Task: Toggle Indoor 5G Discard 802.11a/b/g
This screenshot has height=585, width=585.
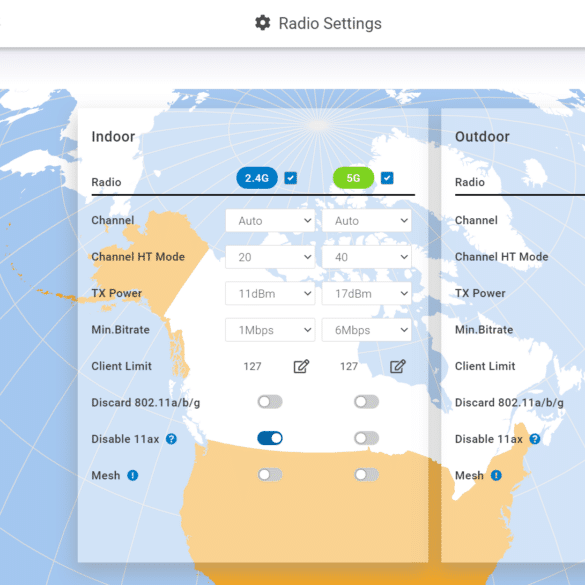Action: [x=366, y=402]
